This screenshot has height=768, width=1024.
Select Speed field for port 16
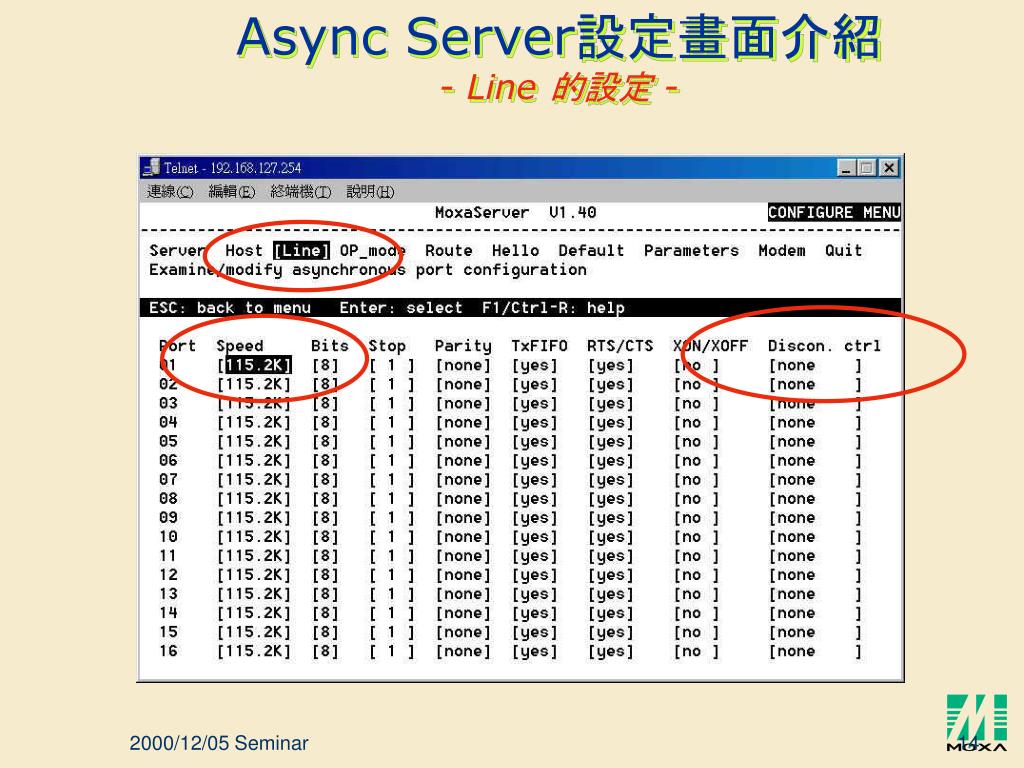click(254, 651)
